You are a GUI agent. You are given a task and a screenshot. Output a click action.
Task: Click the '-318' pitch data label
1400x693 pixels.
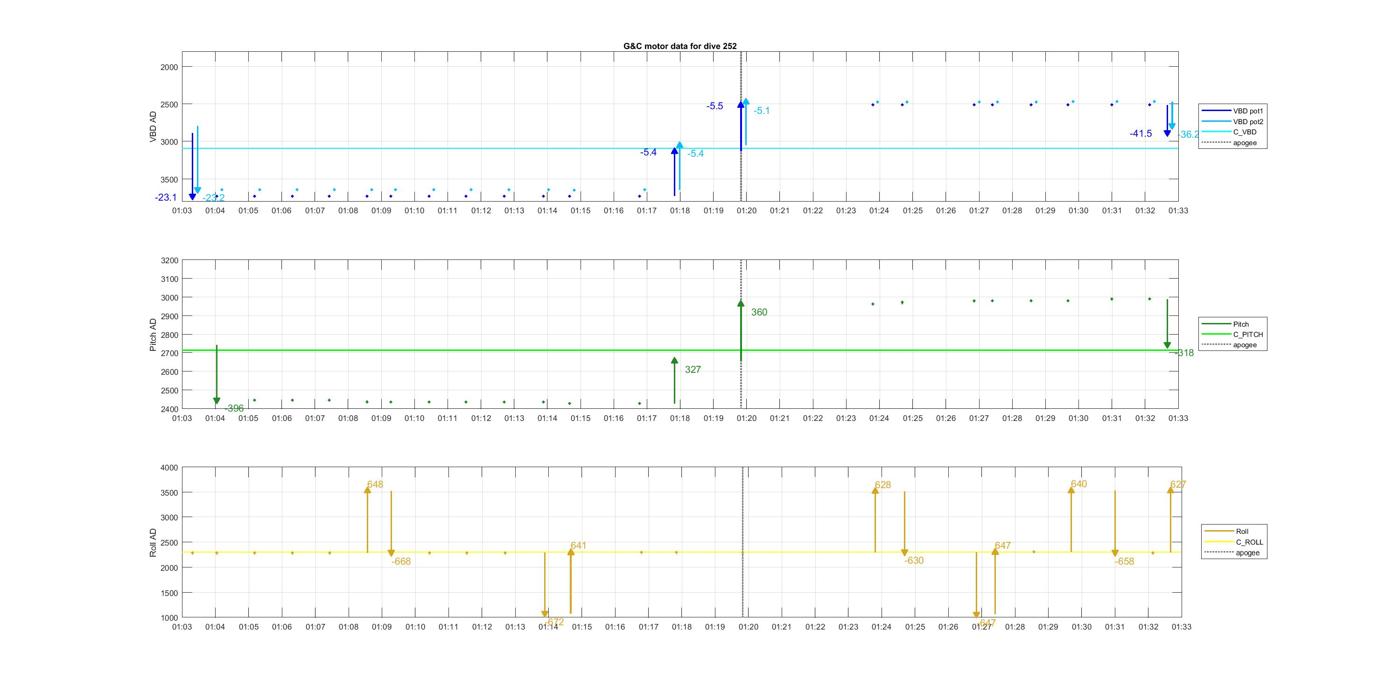(x=1184, y=353)
